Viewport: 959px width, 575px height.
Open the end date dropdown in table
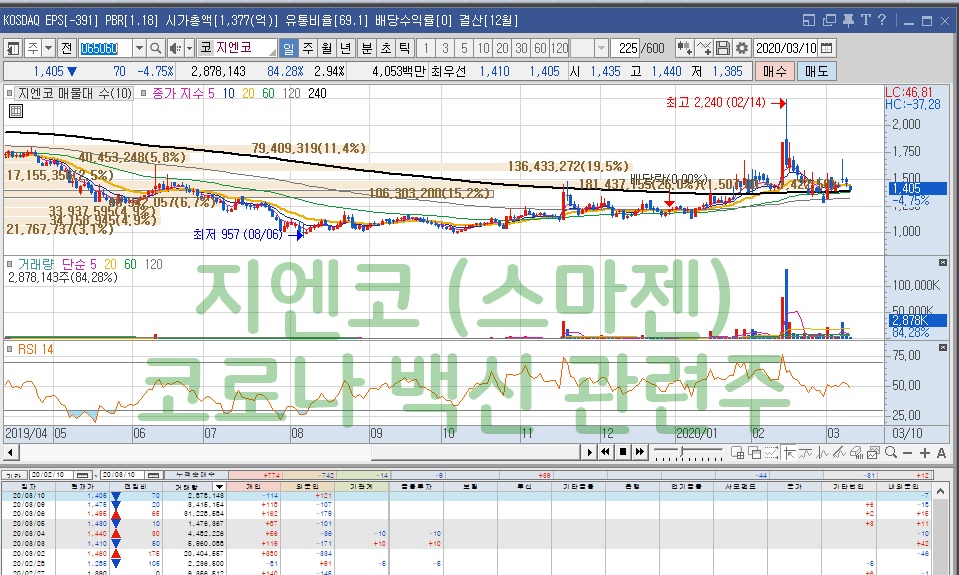tap(154, 475)
